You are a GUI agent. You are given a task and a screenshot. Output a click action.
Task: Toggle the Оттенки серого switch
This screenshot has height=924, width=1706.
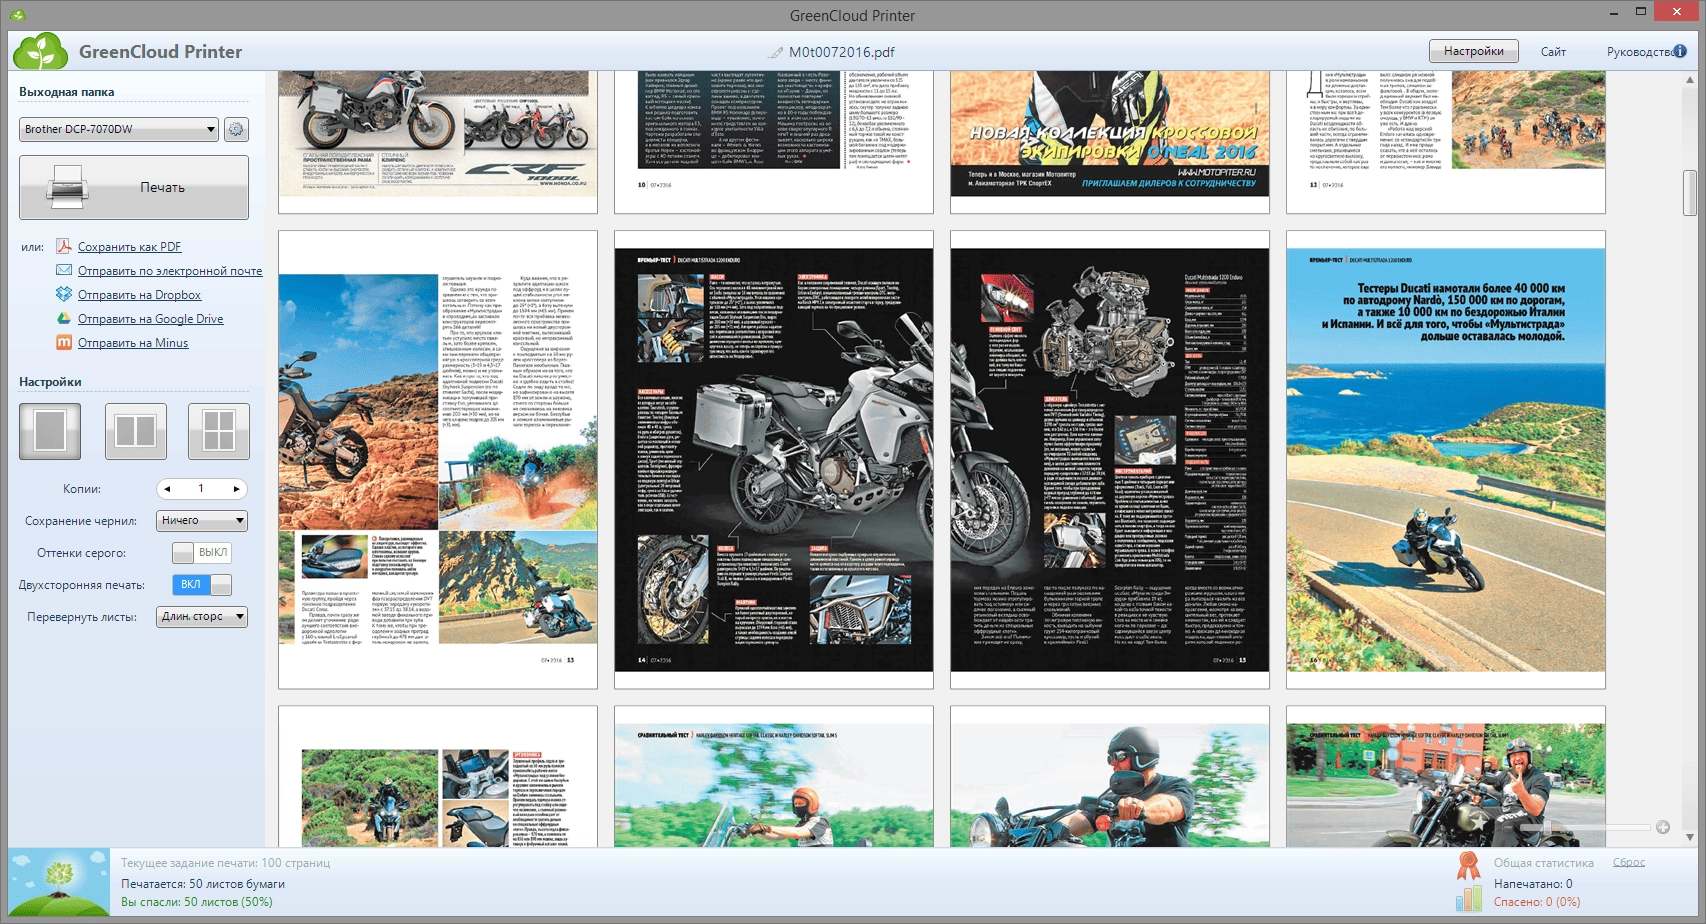click(x=202, y=553)
